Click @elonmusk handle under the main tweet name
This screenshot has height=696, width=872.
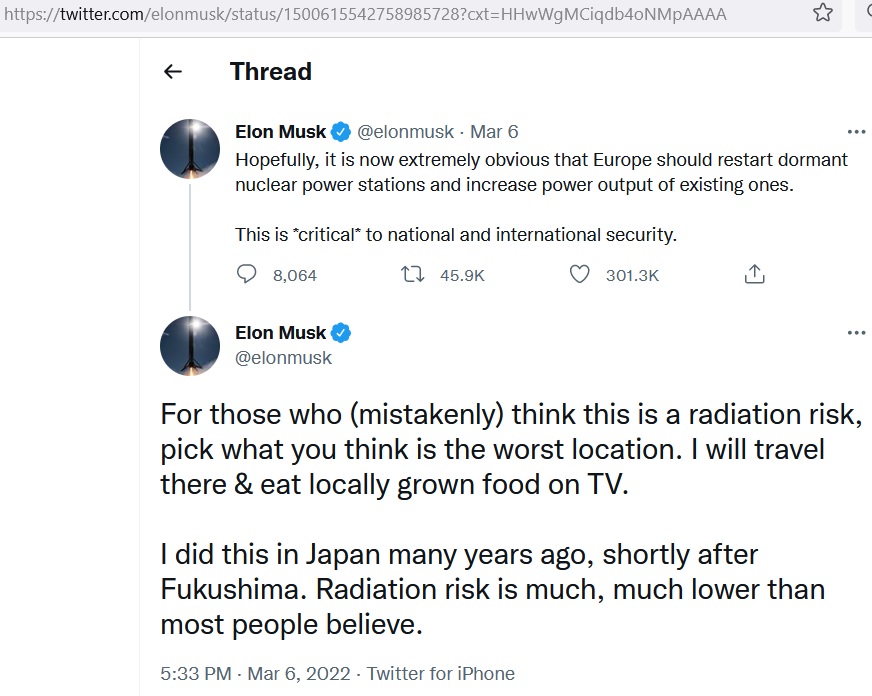coord(283,357)
